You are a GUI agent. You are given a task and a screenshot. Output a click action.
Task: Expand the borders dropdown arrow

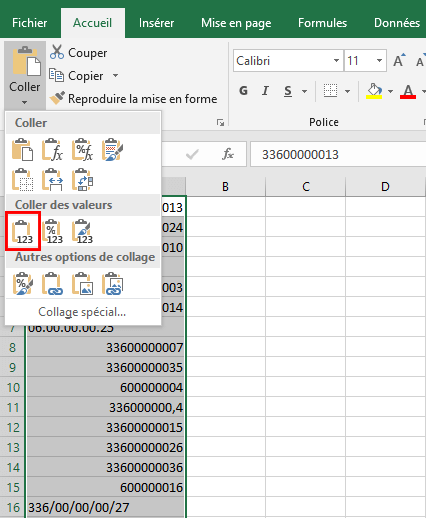click(347, 91)
